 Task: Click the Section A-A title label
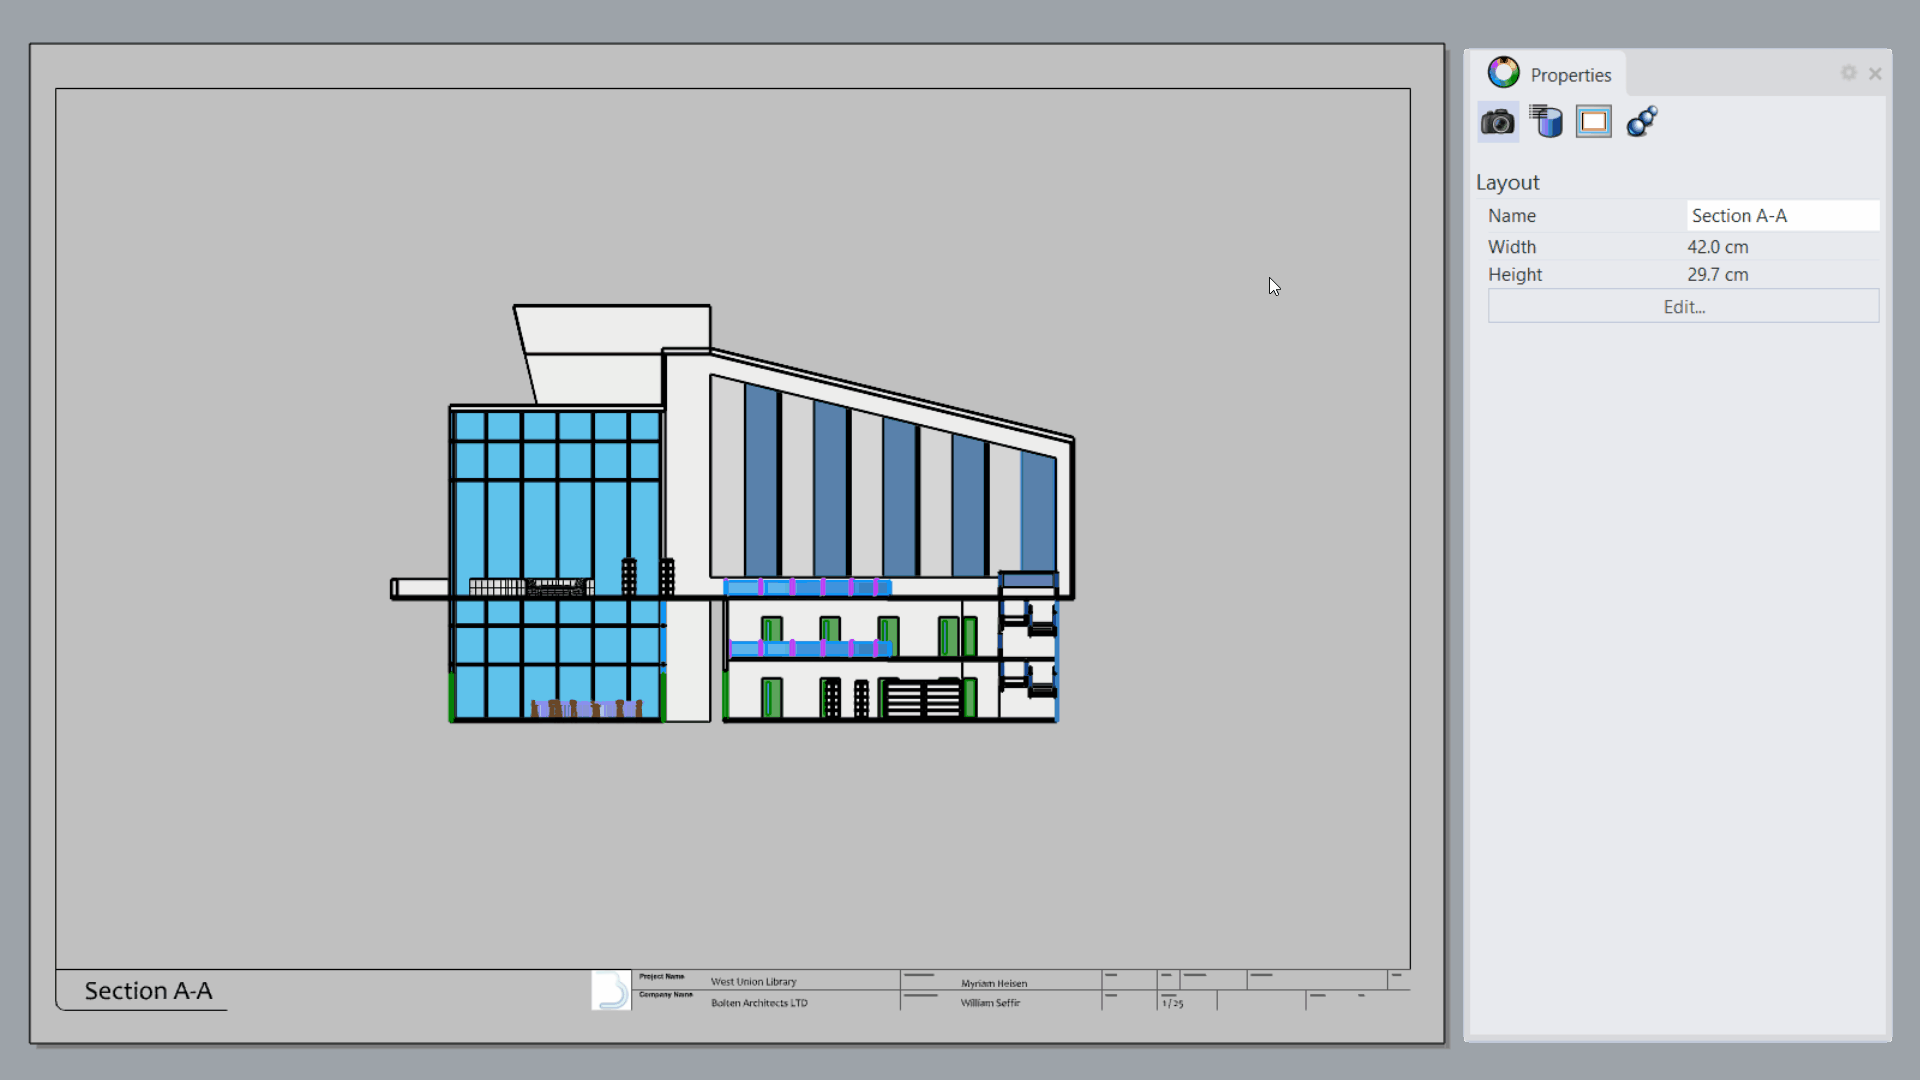[x=148, y=991]
